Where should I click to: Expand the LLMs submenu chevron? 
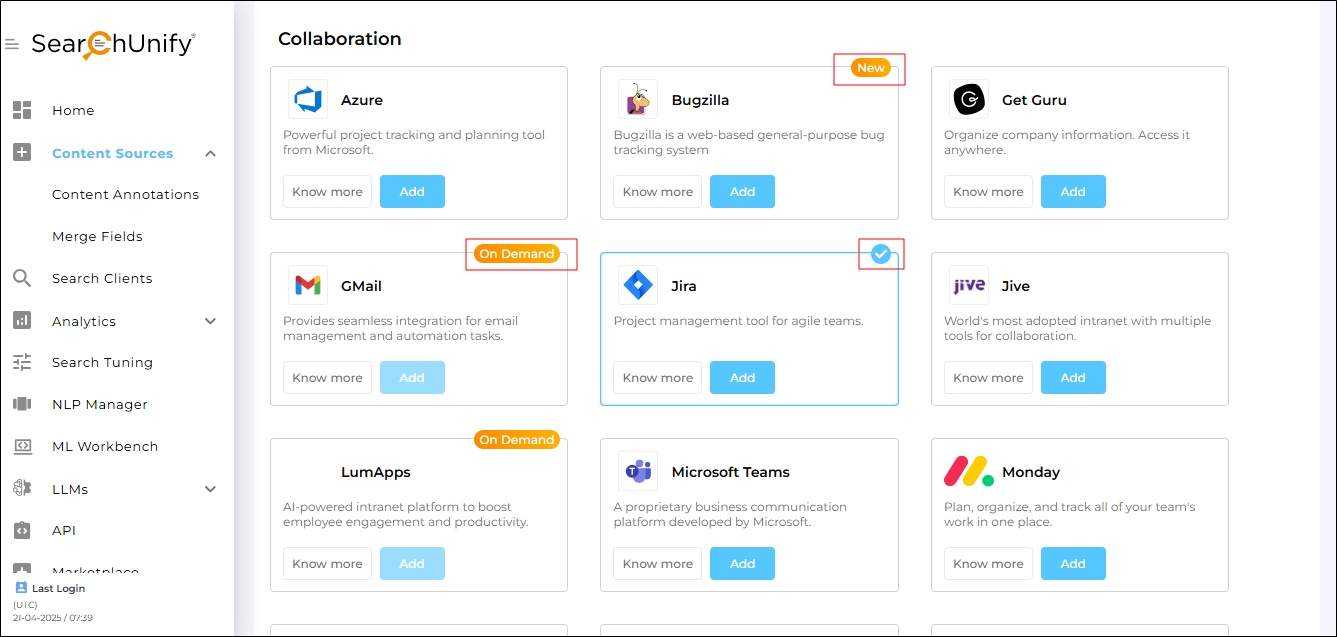tap(210, 489)
